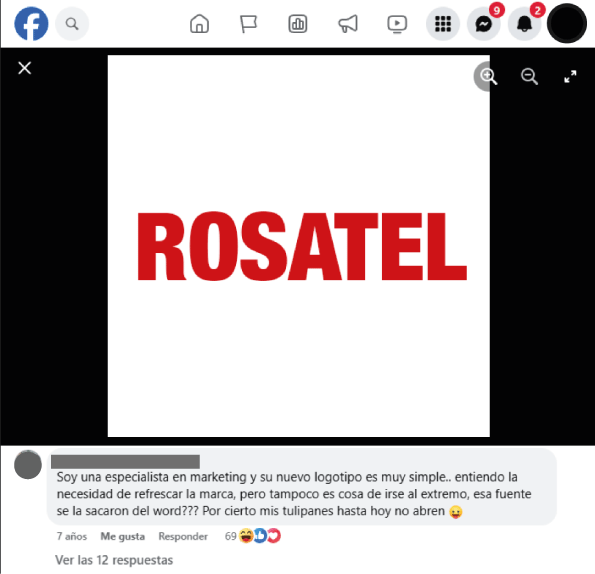Like the comment with Me gusta
Screen dimensions: 595x574
(123, 536)
